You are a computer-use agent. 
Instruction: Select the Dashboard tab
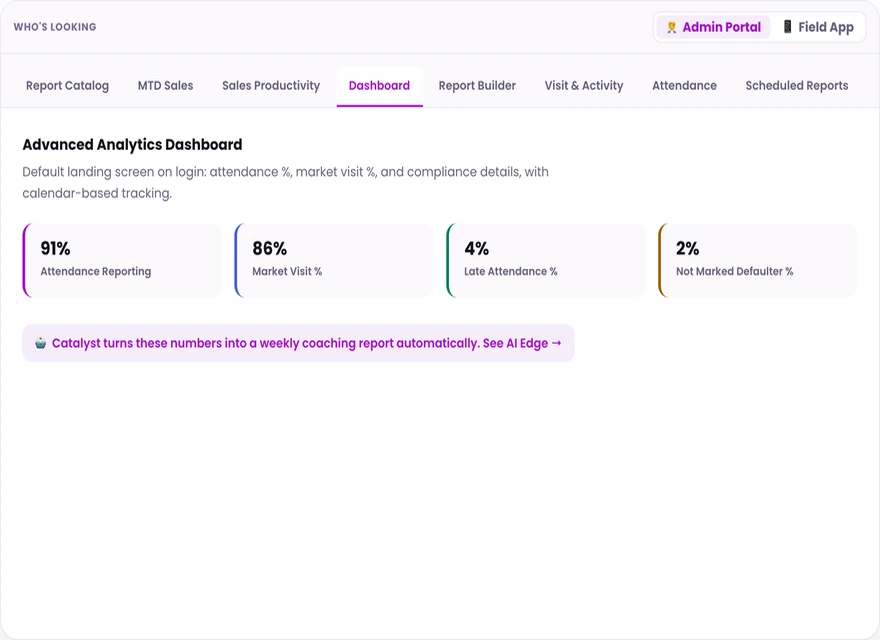(x=379, y=86)
